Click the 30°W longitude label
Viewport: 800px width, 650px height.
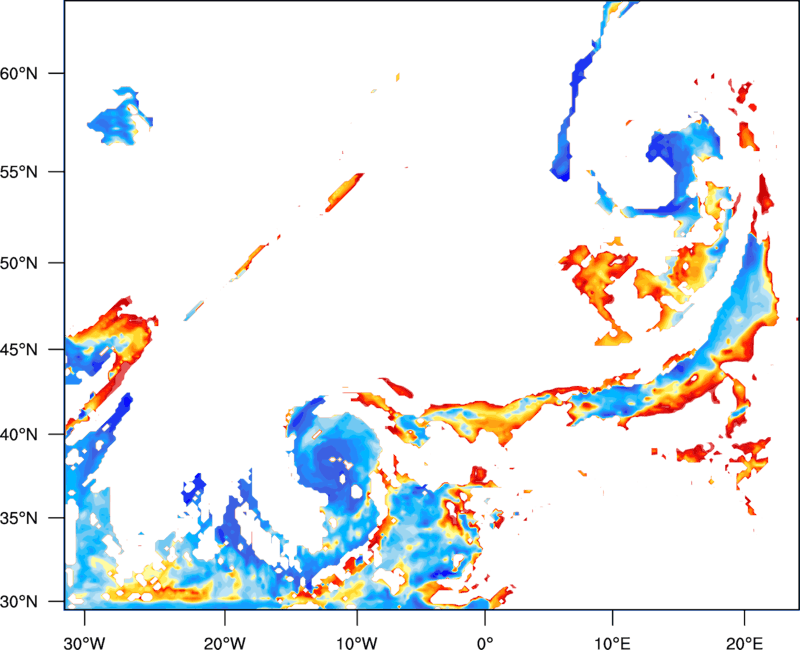(84, 643)
